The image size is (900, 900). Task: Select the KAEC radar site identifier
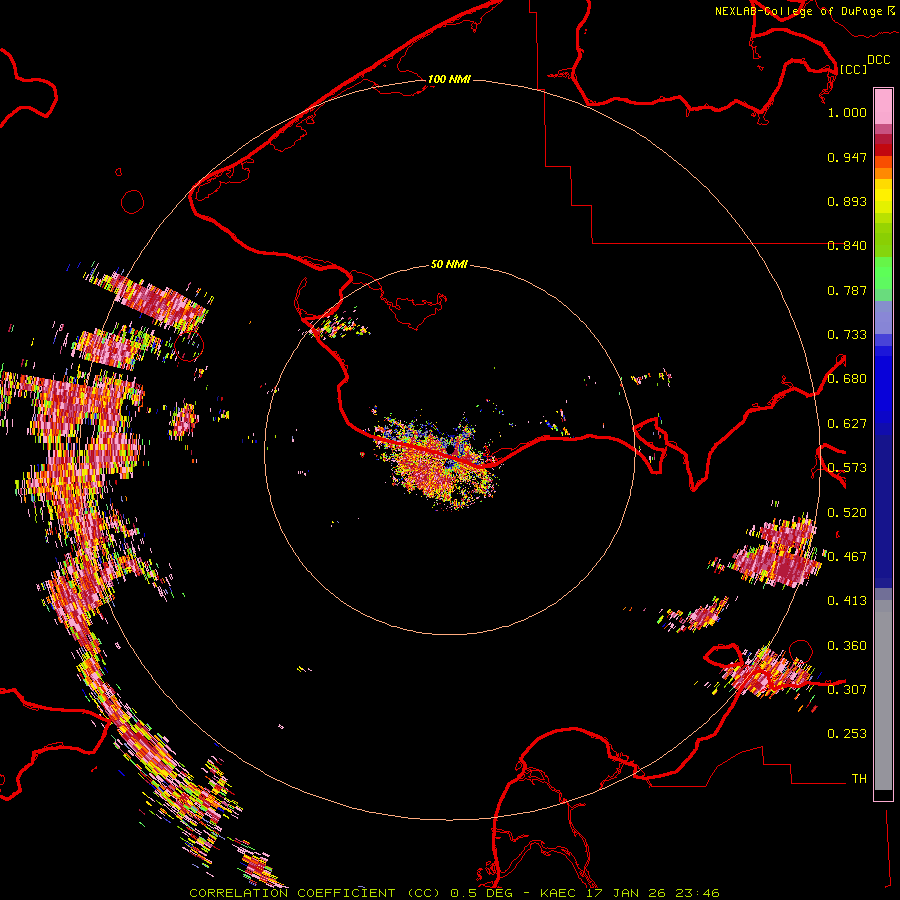(x=558, y=893)
